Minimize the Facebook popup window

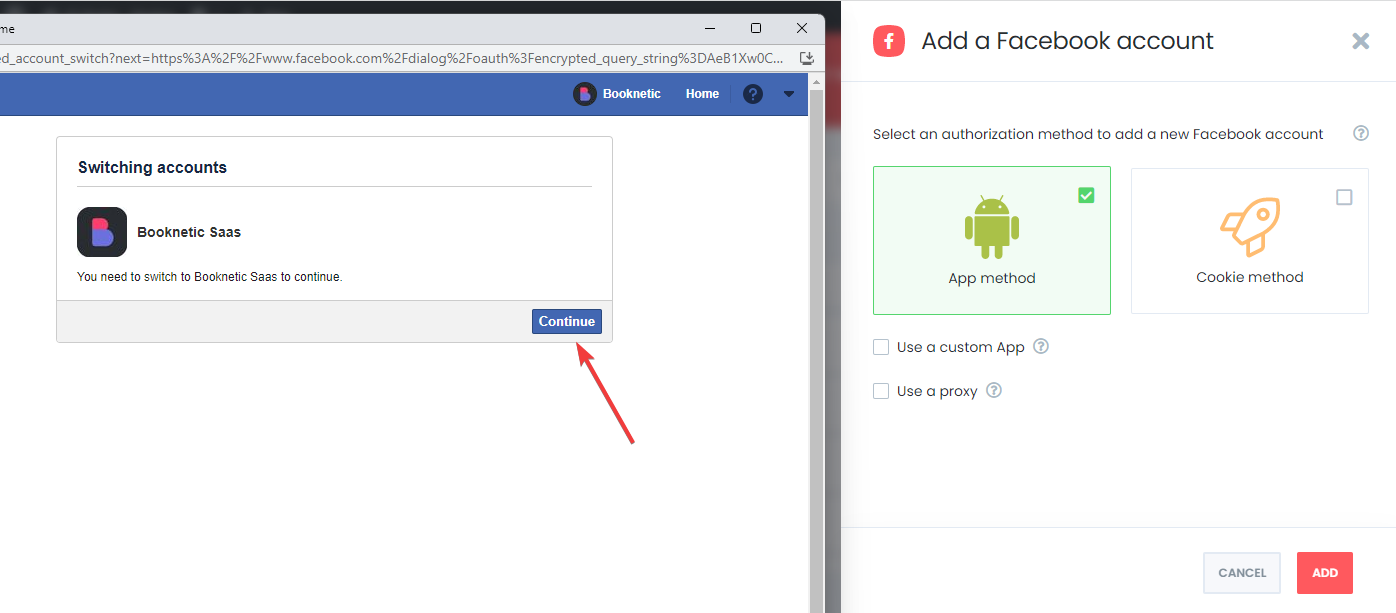pyautogui.click(x=711, y=28)
